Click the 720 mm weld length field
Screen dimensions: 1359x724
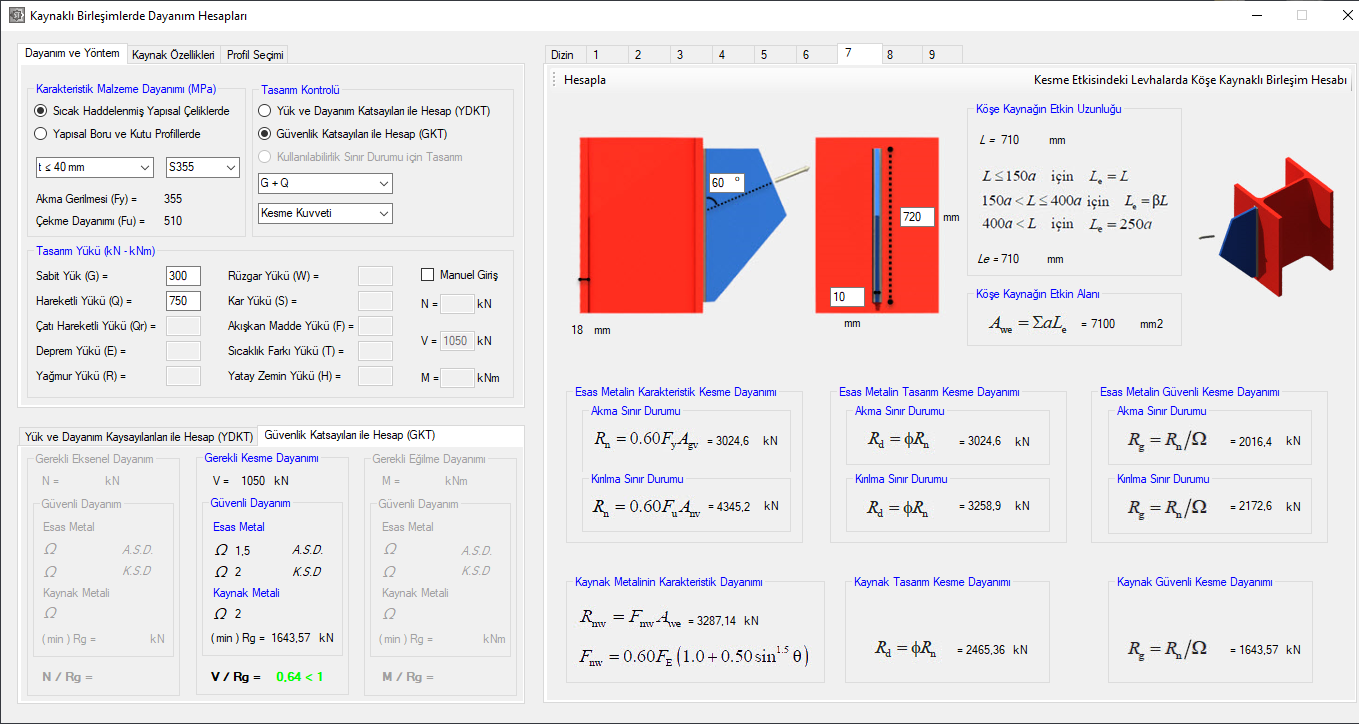[917, 217]
